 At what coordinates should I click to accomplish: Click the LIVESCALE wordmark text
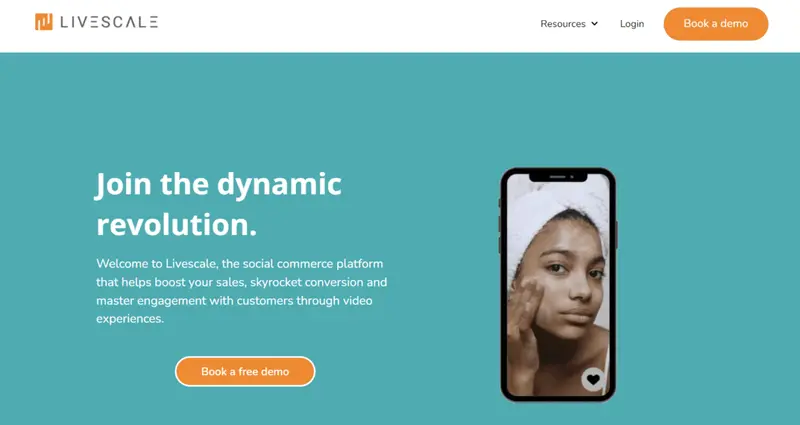109,21
